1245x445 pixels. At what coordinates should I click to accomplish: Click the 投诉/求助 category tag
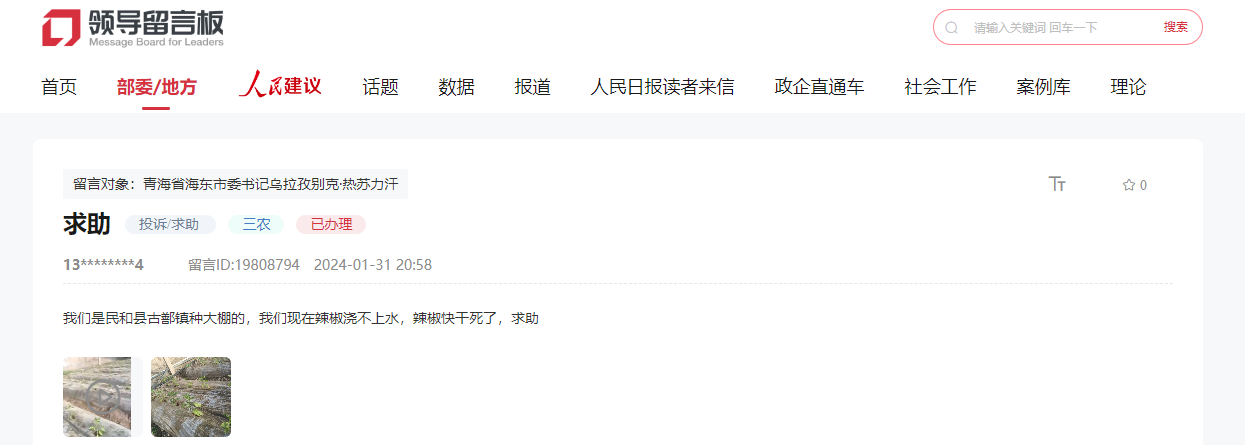[169, 224]
